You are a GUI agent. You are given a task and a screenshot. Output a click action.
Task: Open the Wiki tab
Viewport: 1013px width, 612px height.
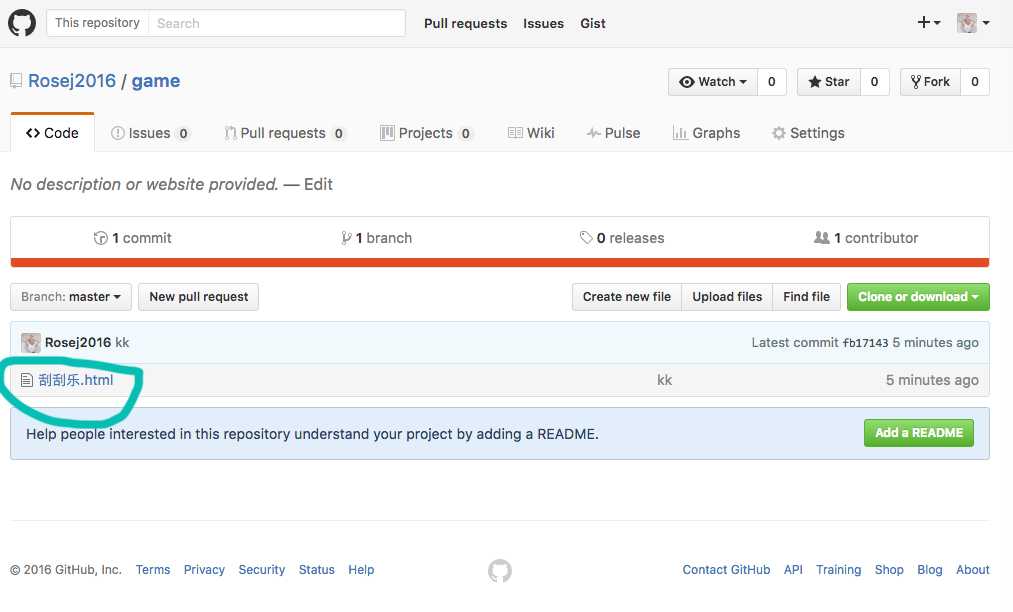[x=531, y=133]
